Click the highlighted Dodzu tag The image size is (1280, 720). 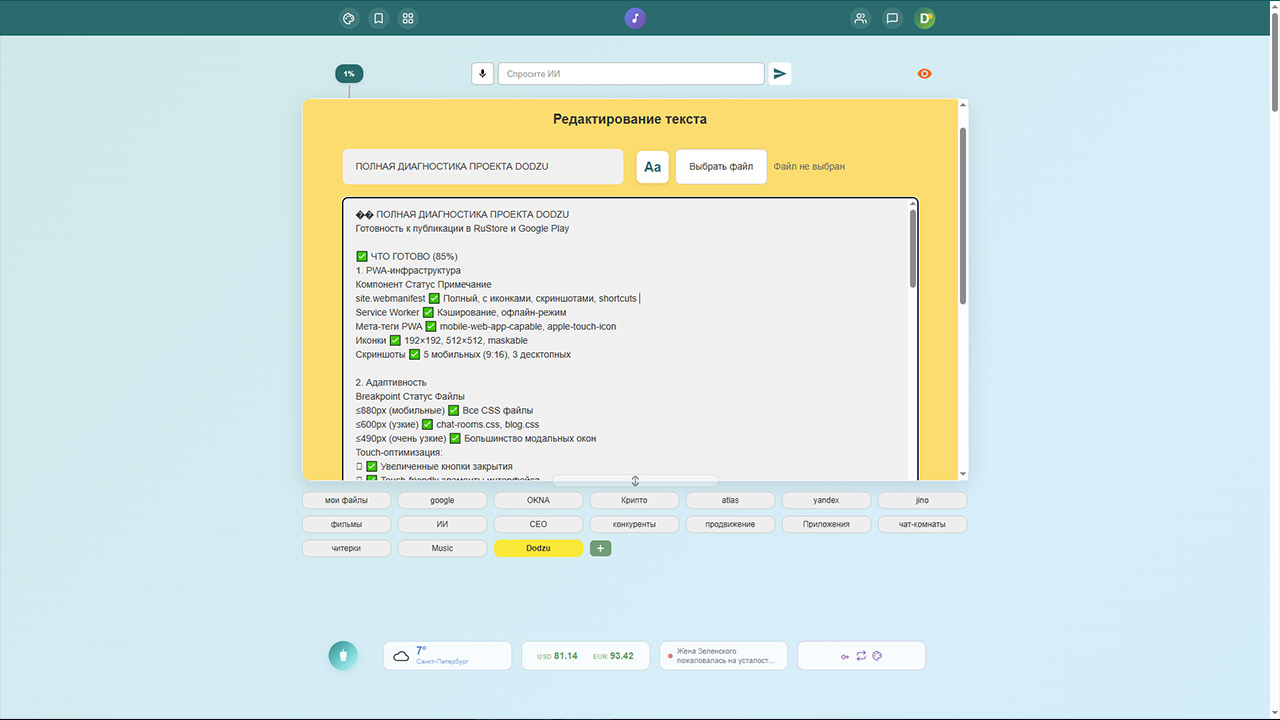pos(538,548)
